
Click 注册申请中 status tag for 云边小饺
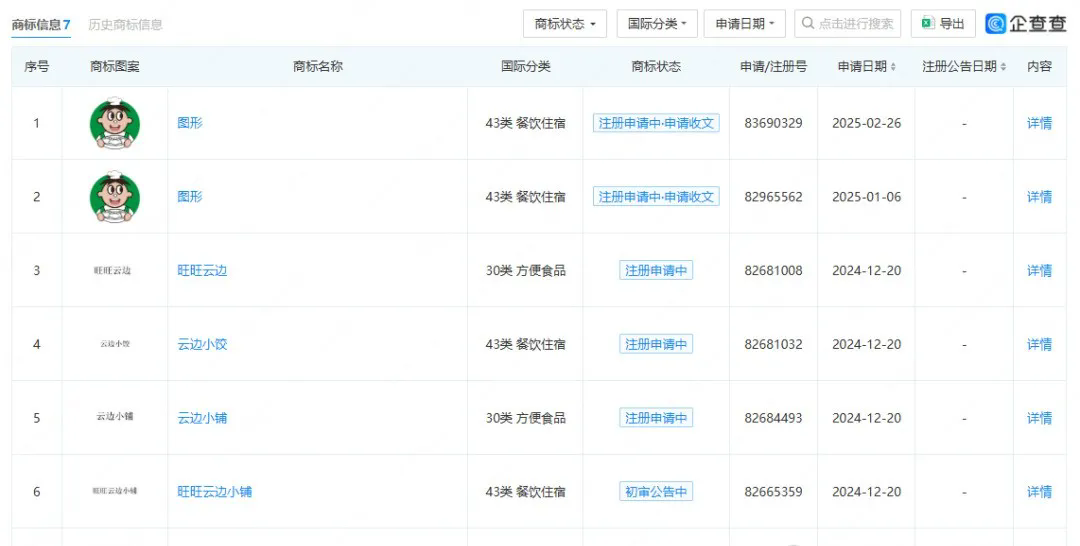(x=656, y=344)
